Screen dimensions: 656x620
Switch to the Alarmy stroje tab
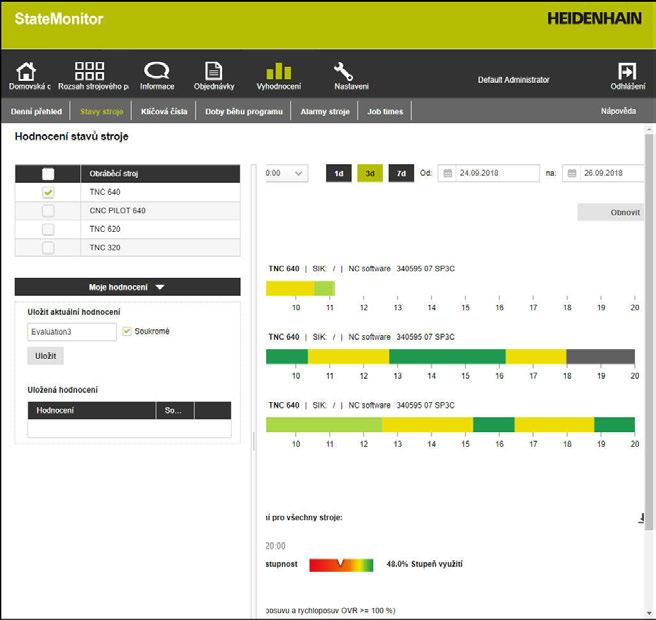(325, 111)
